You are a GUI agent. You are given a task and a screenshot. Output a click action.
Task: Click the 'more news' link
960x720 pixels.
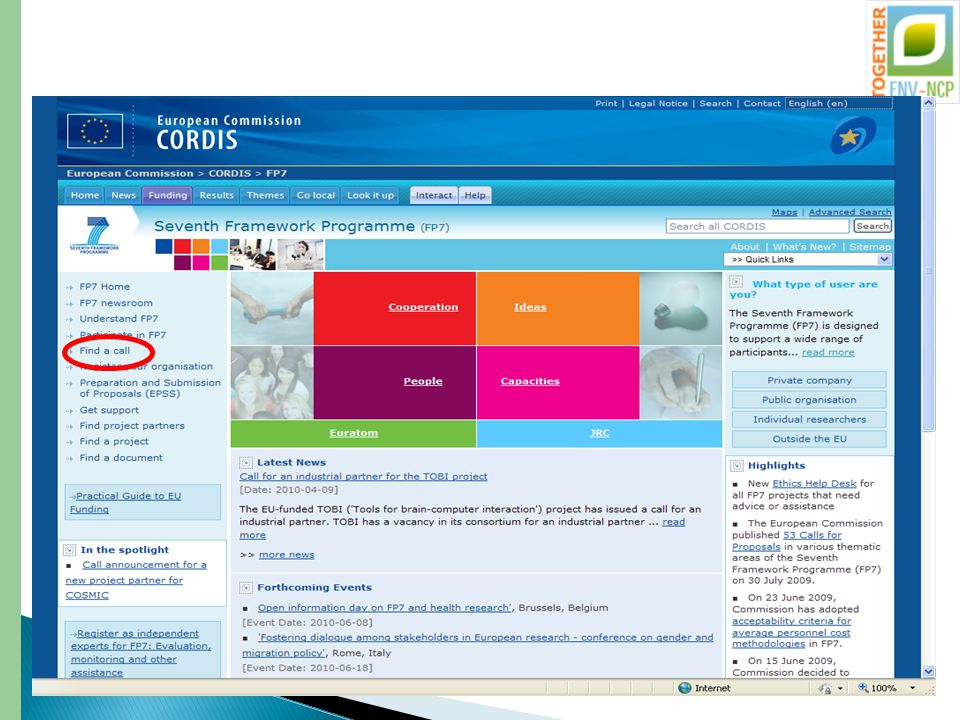[287, 555]
